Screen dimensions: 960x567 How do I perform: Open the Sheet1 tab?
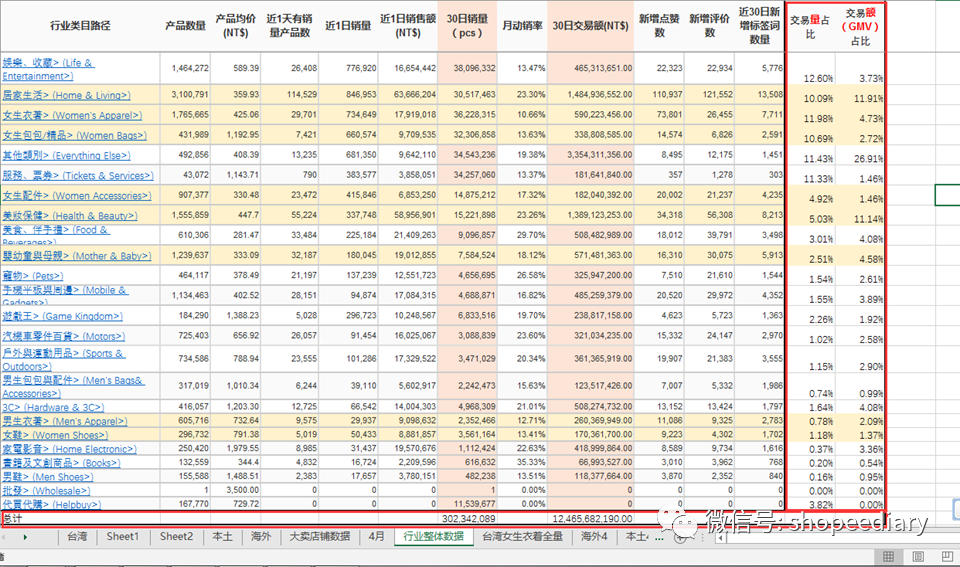[122, 536]
